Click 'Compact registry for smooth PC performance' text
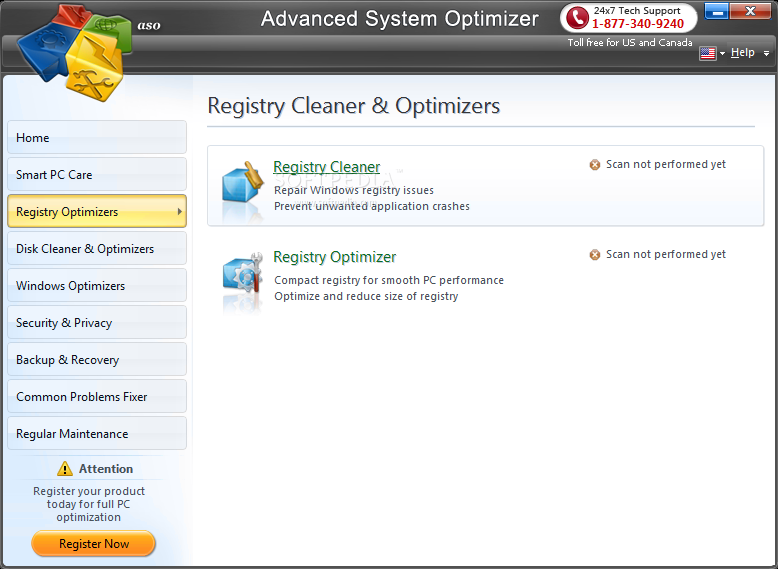778x569 pixels. click(389, 280)
